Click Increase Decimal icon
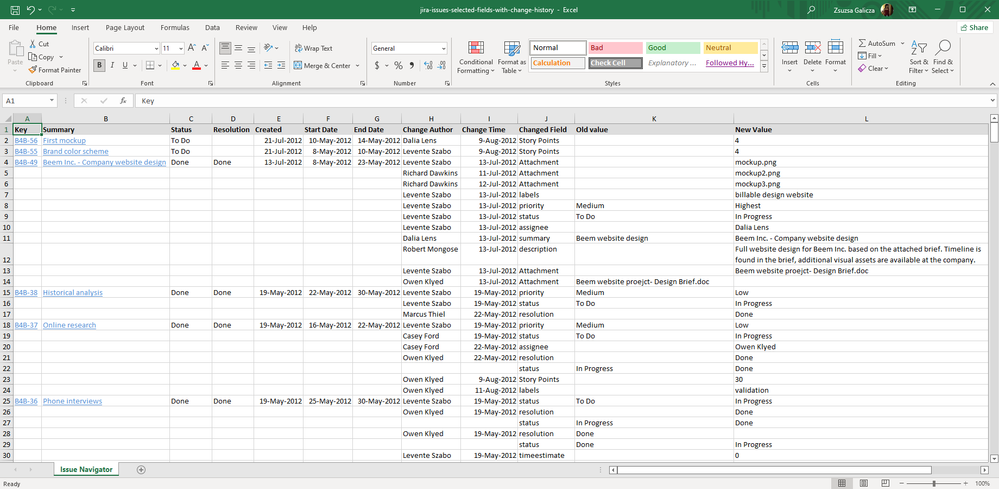 (x=428, y=66)
